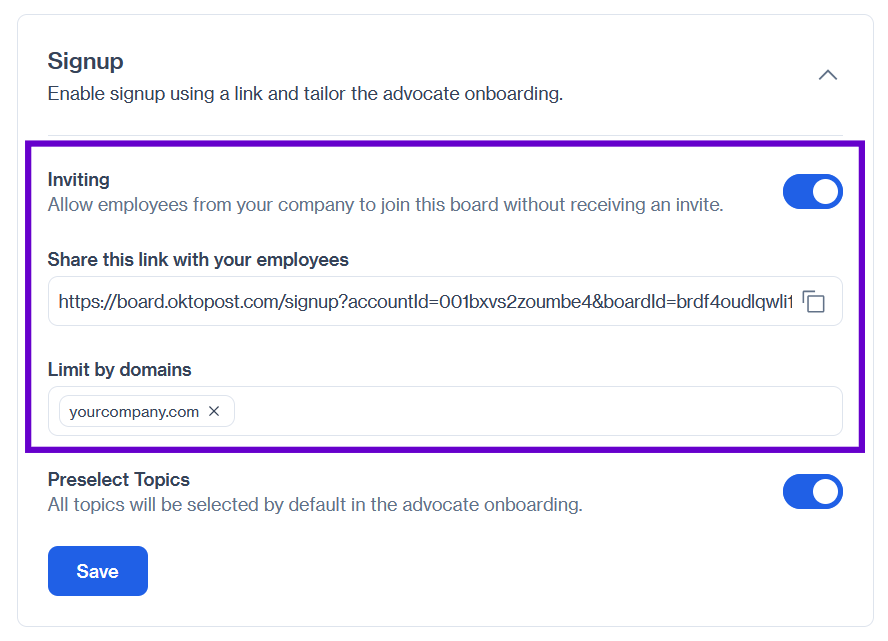Toggle the Inviting switch
The height and width of the screenshot is (641, 888).
[813, 191]
